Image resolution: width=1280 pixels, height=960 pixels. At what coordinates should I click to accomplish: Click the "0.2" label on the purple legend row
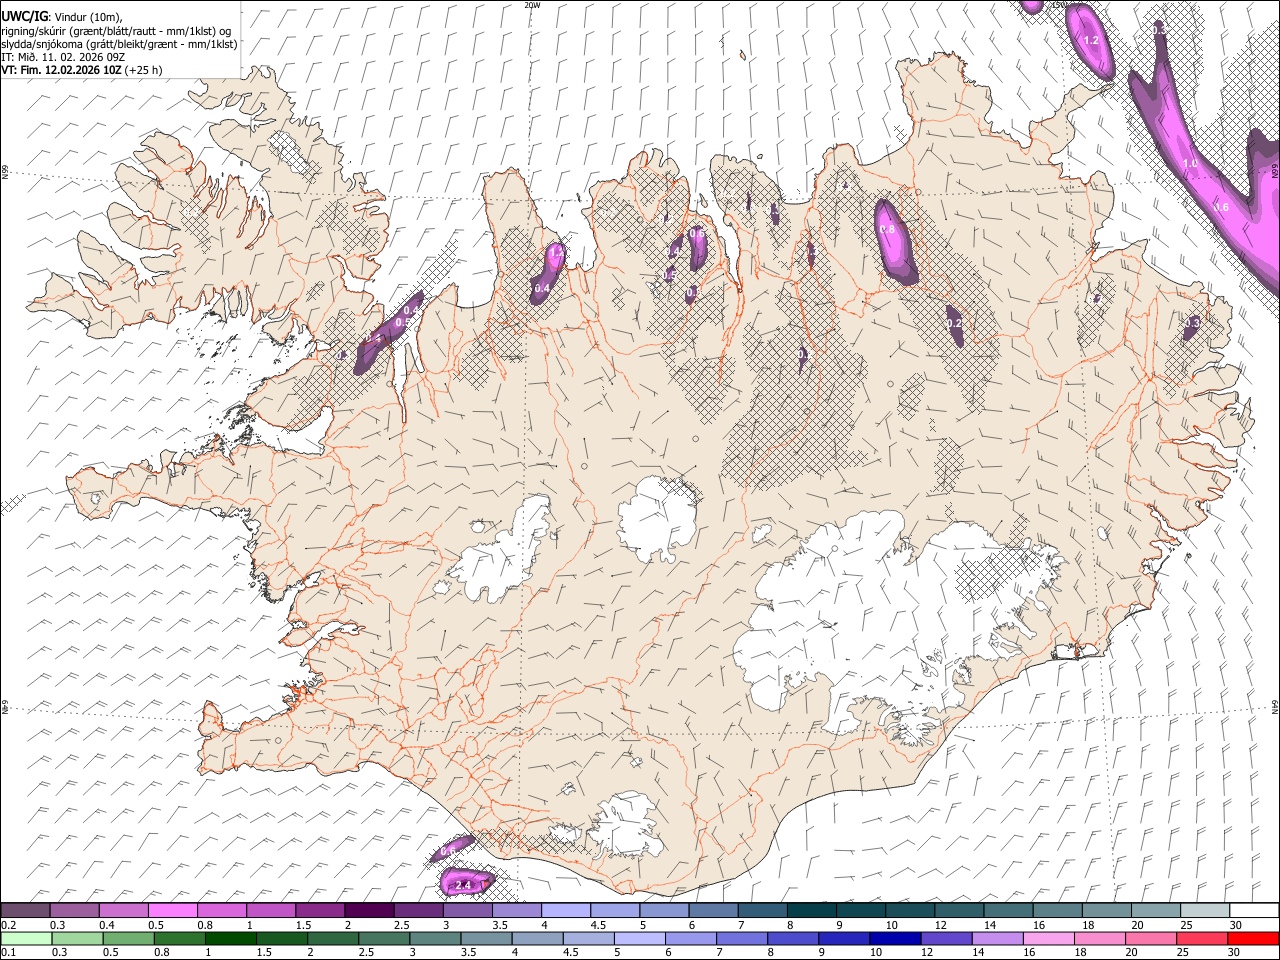click(7, 924)
